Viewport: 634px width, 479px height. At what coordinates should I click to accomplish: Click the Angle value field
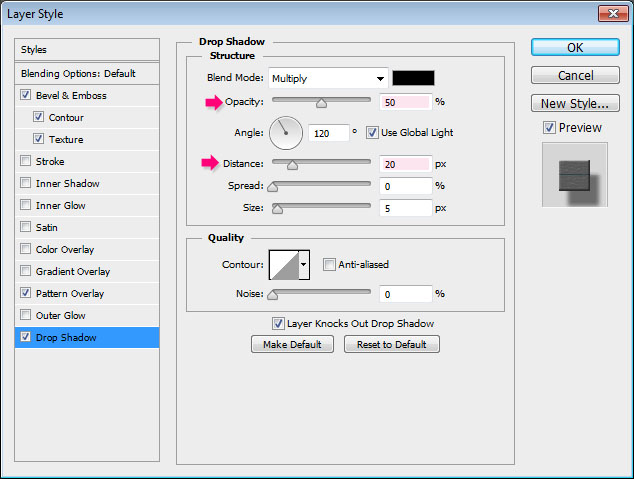coord(328,133)
